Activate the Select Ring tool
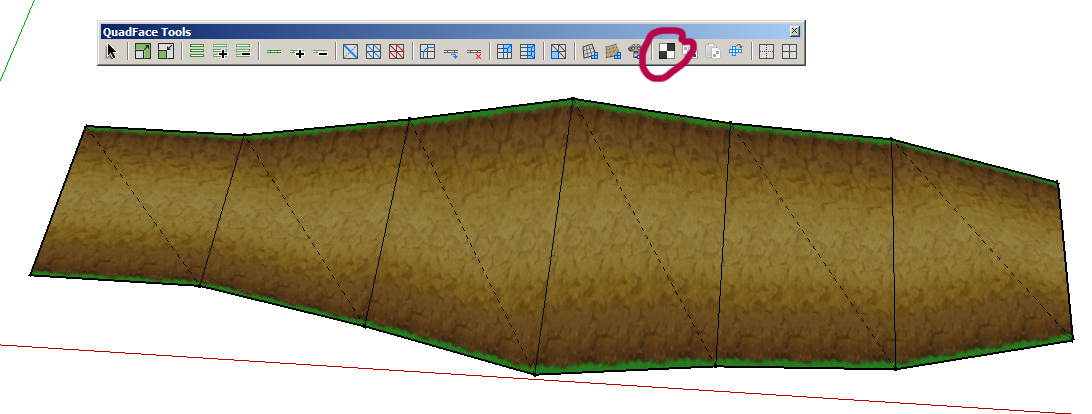 pos(197,52)
